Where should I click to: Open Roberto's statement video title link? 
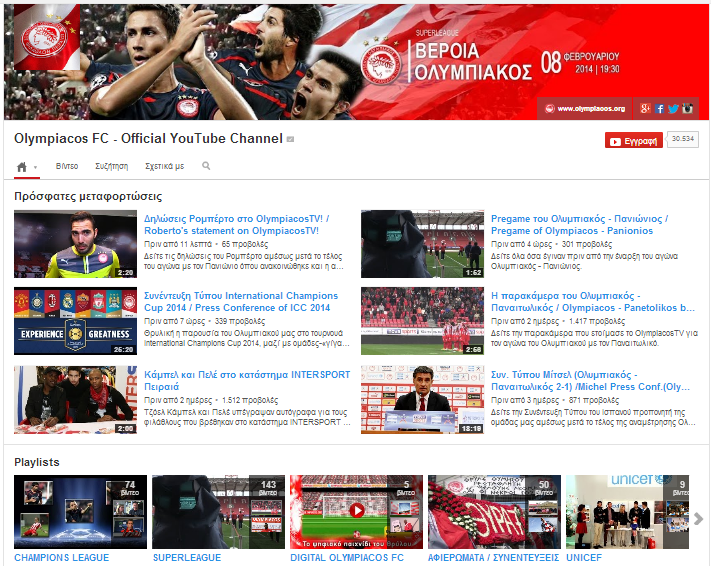click(x=236, y=224)
